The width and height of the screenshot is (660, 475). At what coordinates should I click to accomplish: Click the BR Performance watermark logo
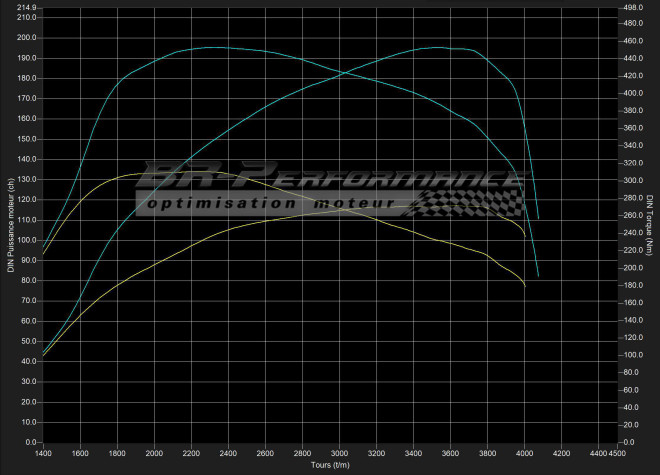coord(330,178)
